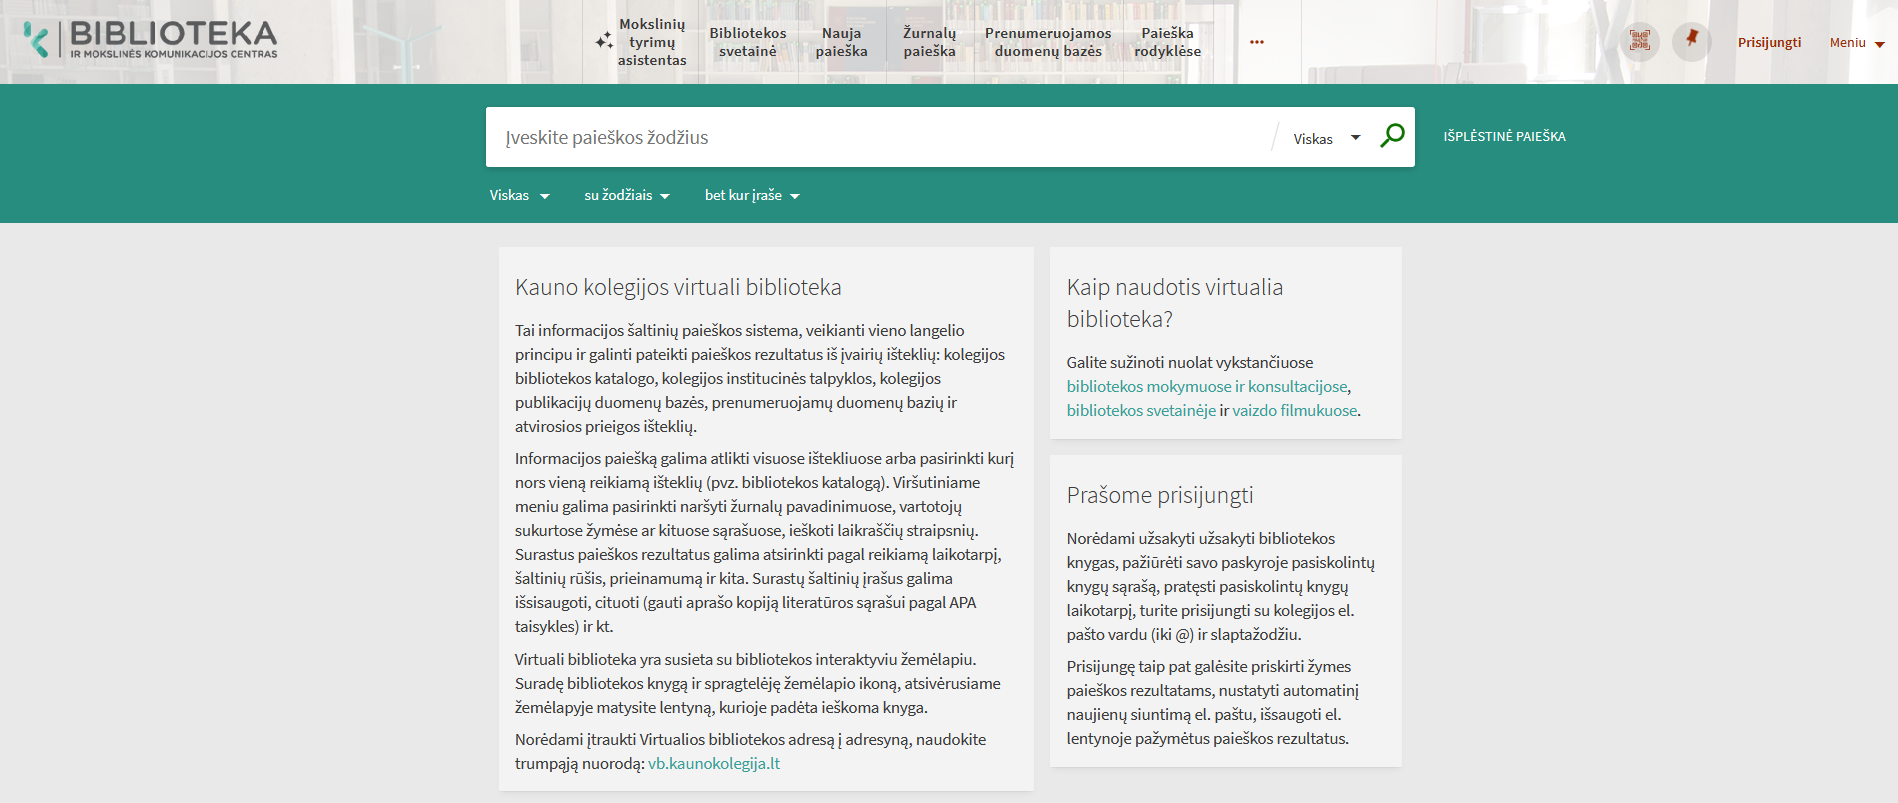The width and height of the screenshot is (1898, 803).
Task: Click Paieška rodyklėse menu item
Action: (x=1167, y=42)
